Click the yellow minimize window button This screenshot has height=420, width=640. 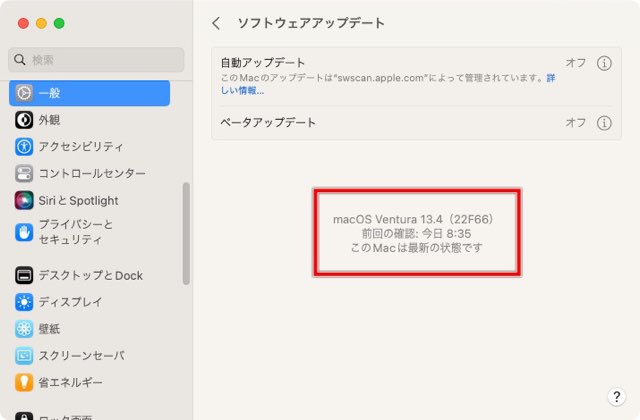tap(41, 23)
